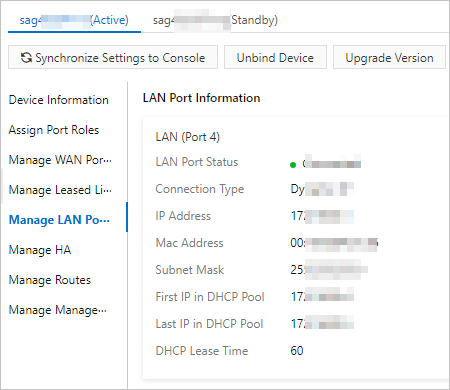This screenshot has width=450, height=390.
Task: Open Manage Leased Line menu item
Action: [x=60, y=190]
